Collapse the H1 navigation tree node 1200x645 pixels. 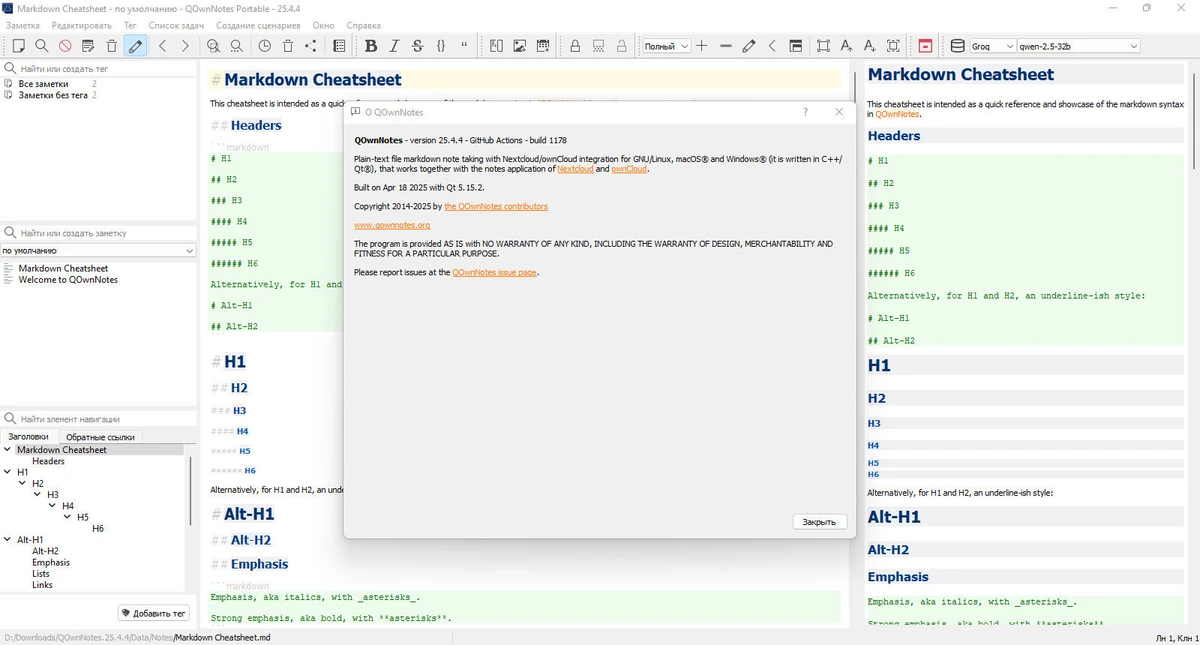tap(8, 472)
